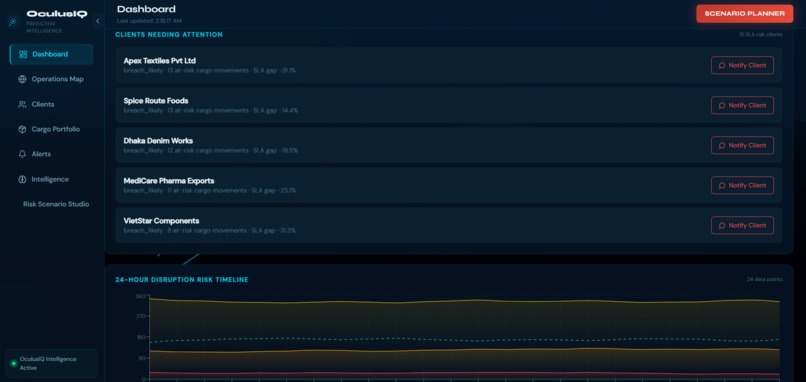Click the Predictive Intelligence tagline
The image size is (806, 382).
click(44, 27)
